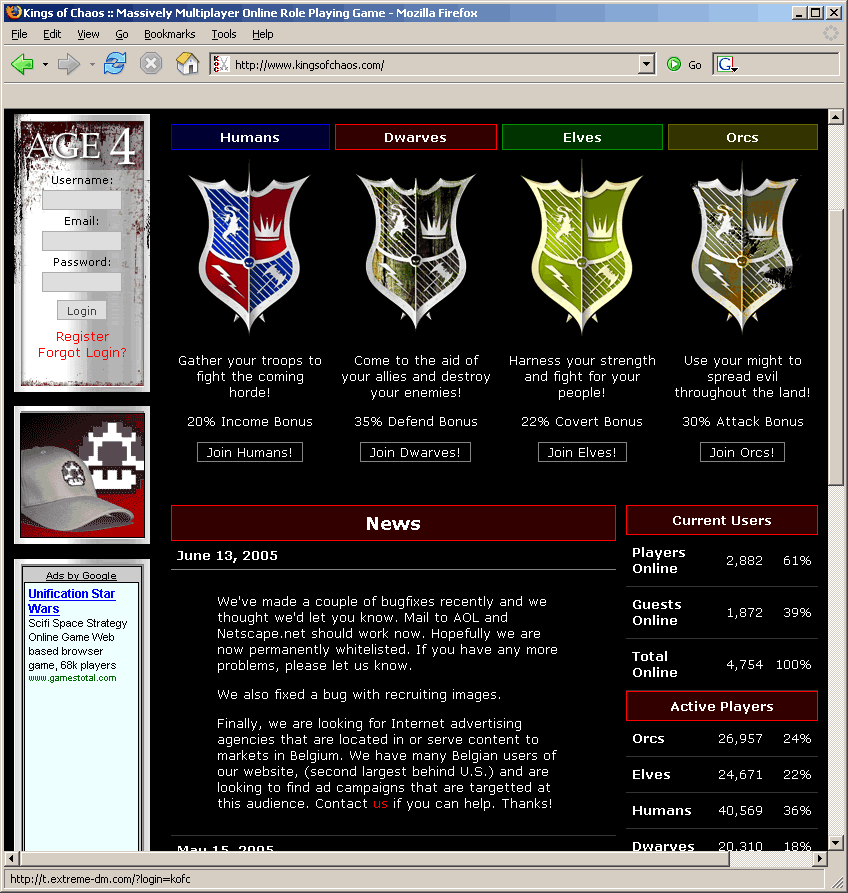
Task: Click into the Username input field
Action: click(x=81, y=200)
